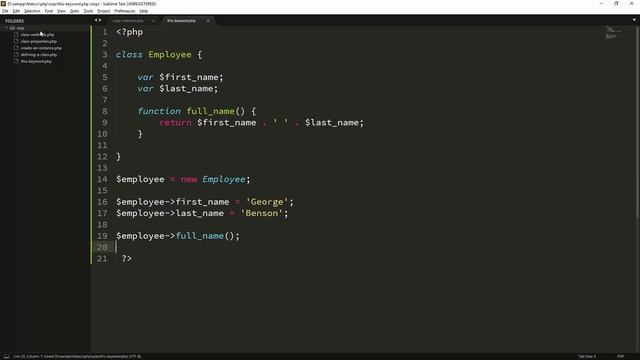Viewport: 640px width, 360px height.
Task: Open create-an-instance.php from sidebar
Action: [41, 48]
